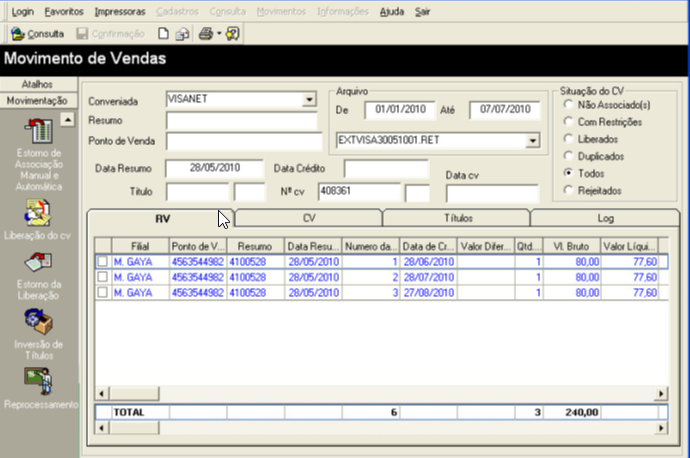The height and width of the screenshot is (458, 690).
Task: Open Estorno de Associação Manual e Automática
Action: click(x=39, y=131)
